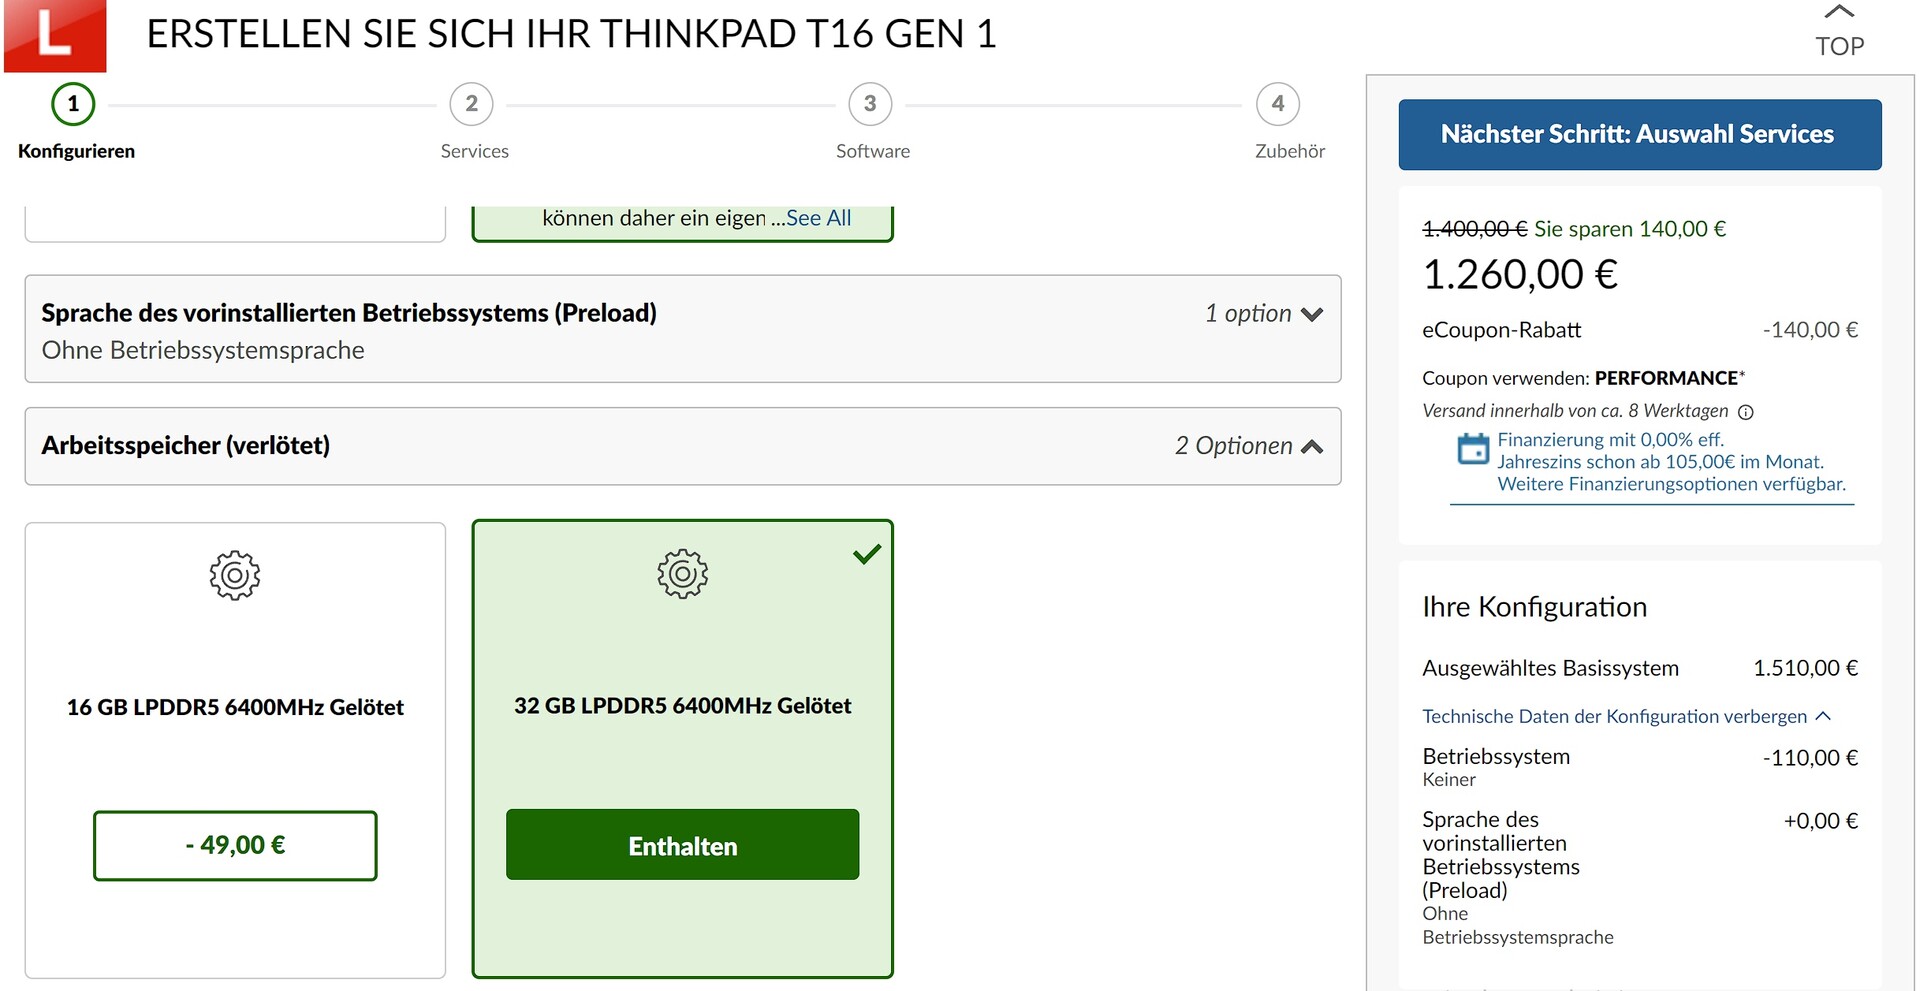Screen dimensions: 1920x991
Task: Click the total price 1.260,00 €
Action: click(1520, 275)
